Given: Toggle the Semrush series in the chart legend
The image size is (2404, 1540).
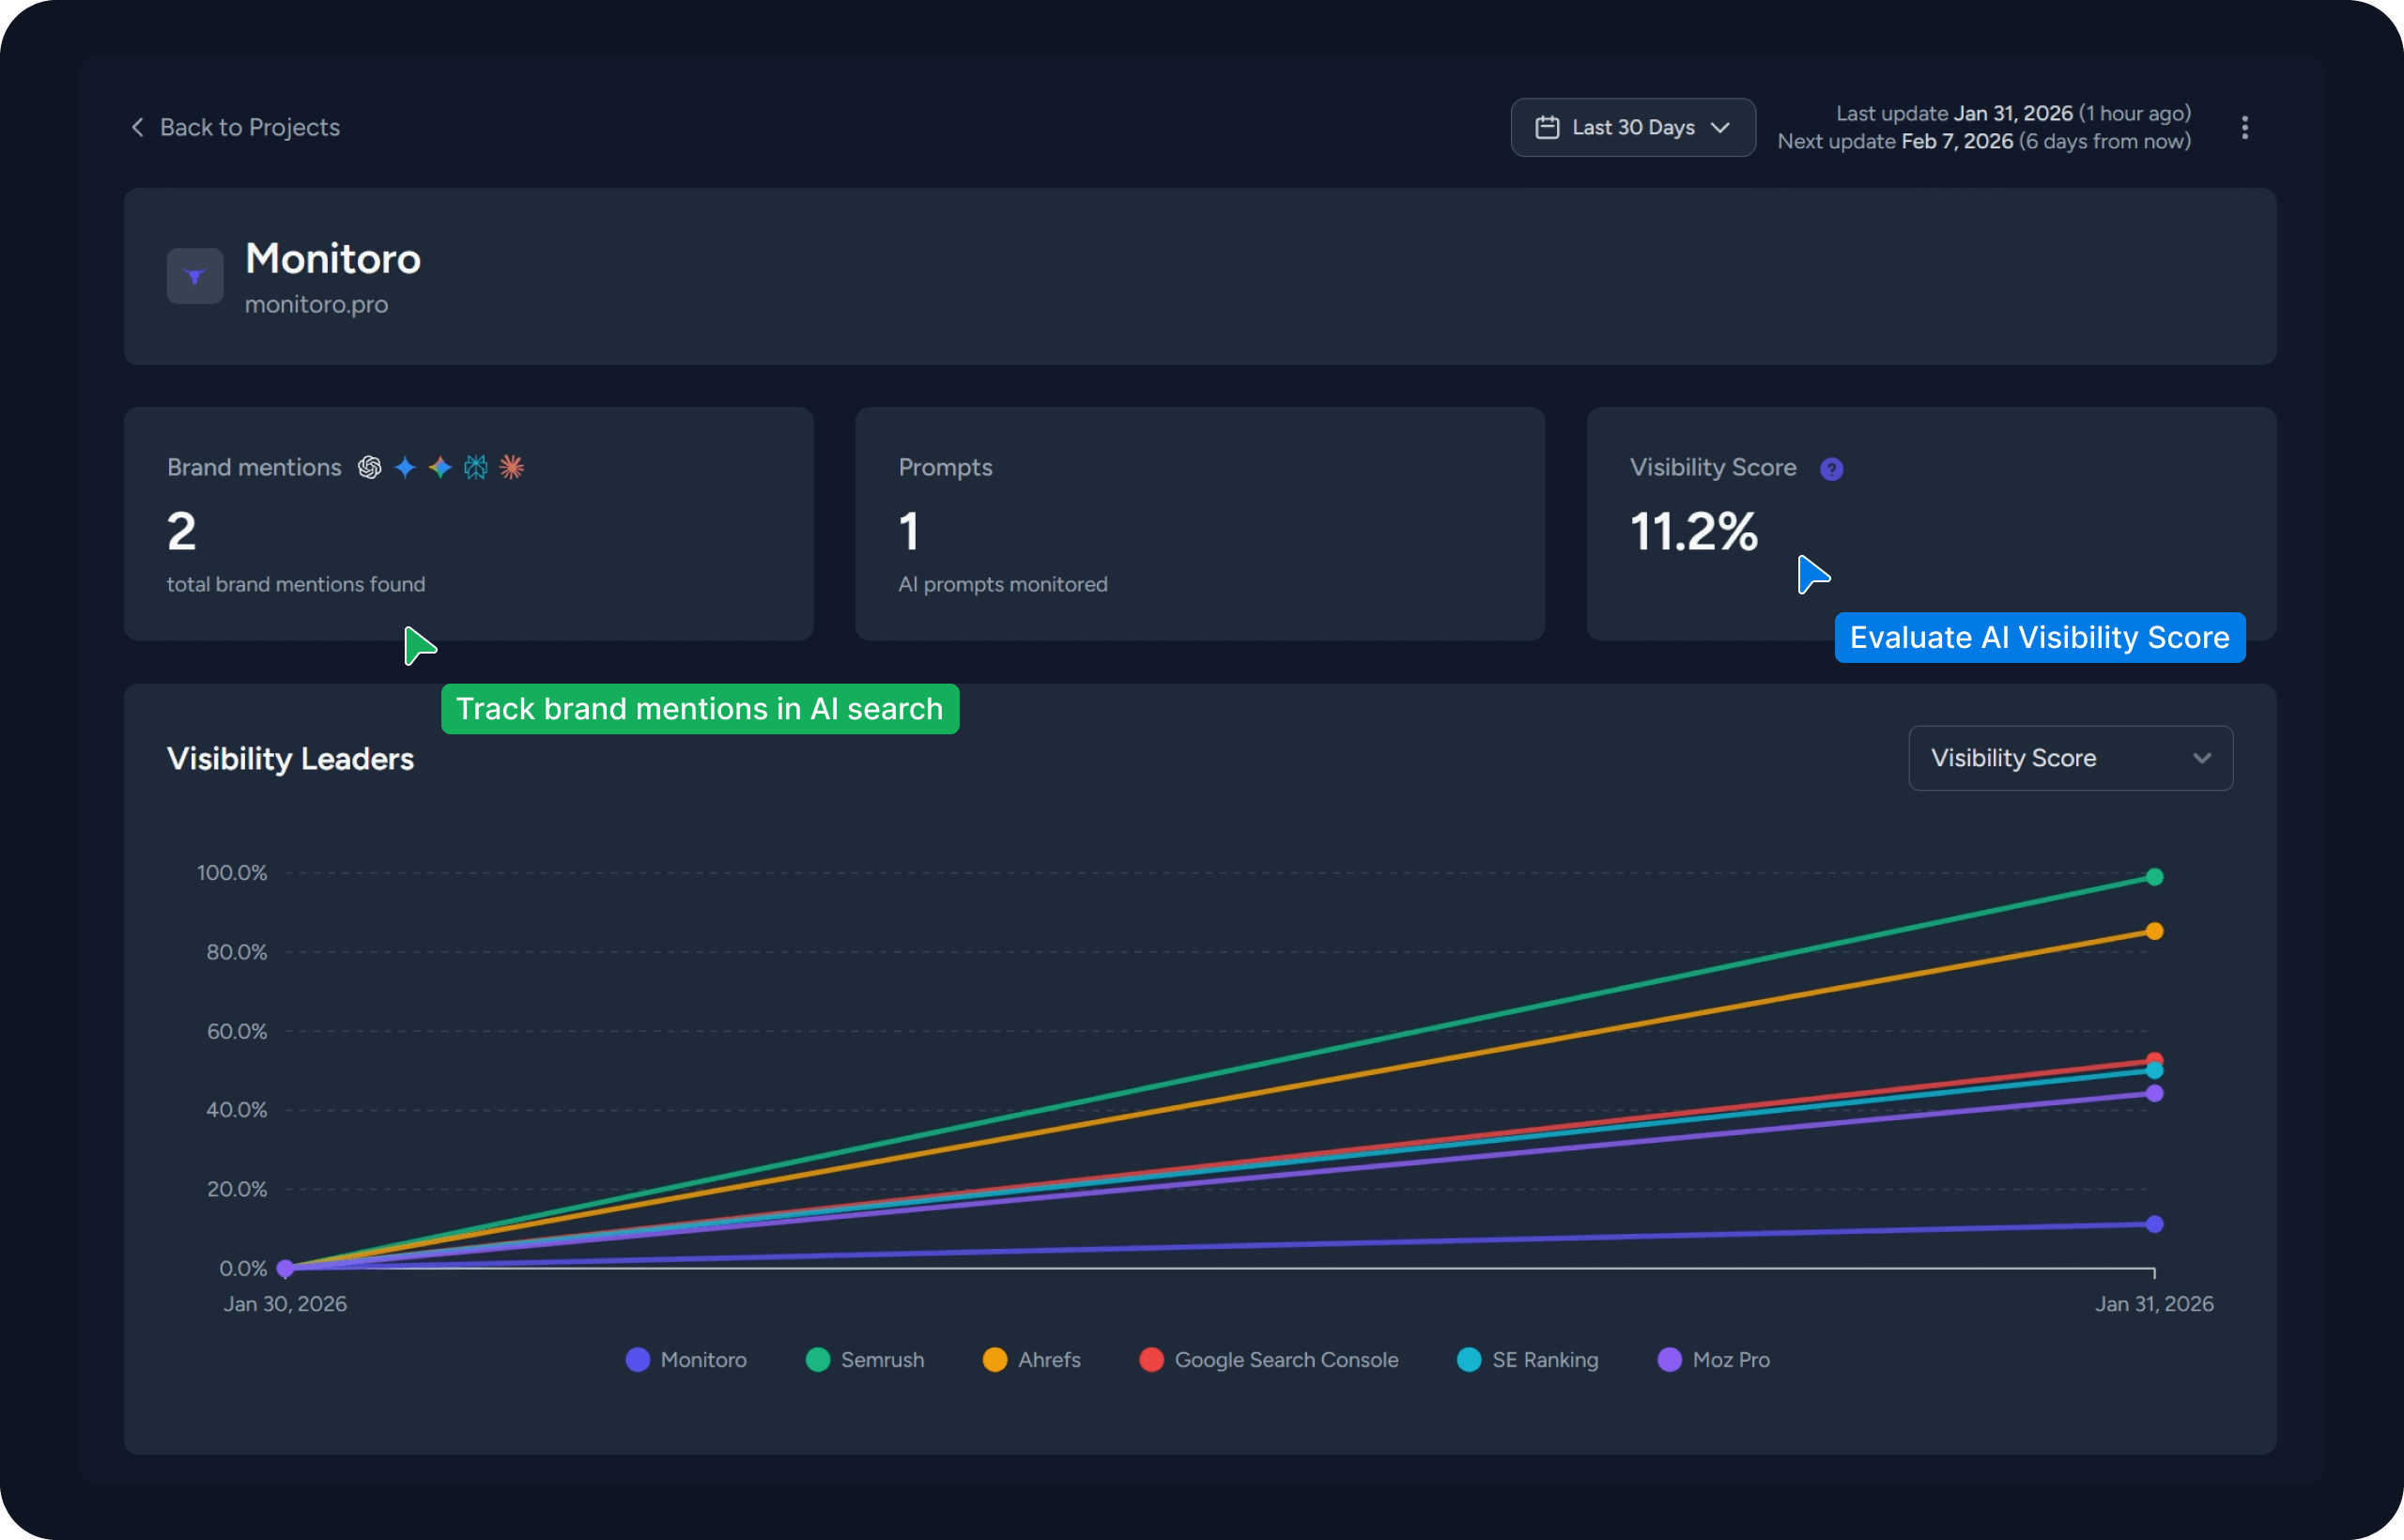Looking at the screenshot, I should coord(866,1360).
